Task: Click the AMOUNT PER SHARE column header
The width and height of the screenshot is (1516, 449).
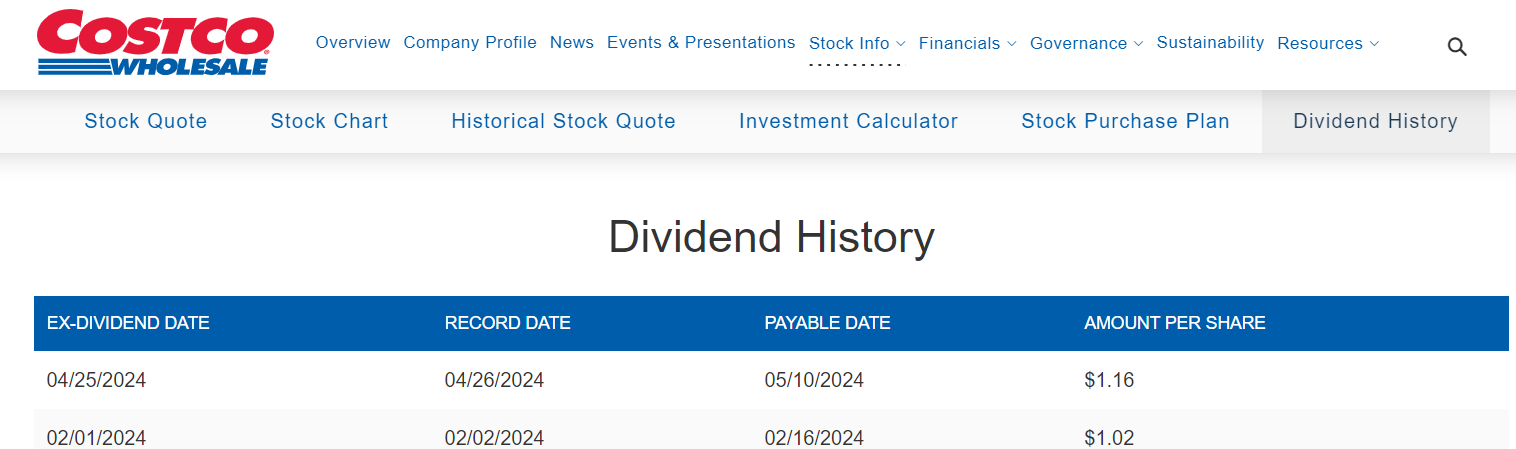Action: coord(1175,323)
